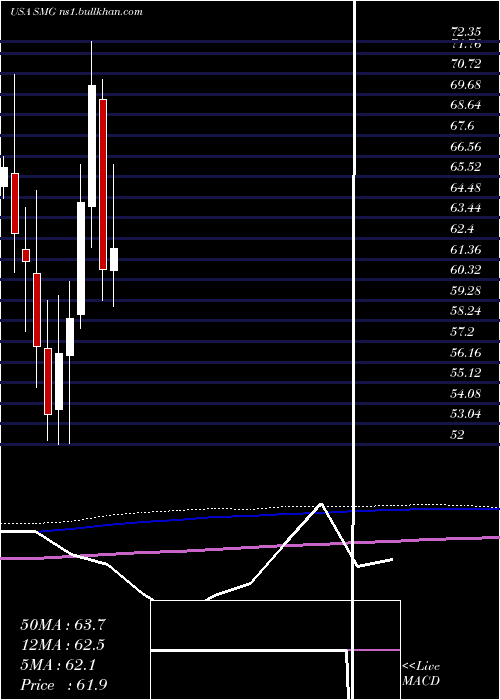Select the tallest white candlestick body near 69.68
The image size is (500, 700).
point(92,146)
